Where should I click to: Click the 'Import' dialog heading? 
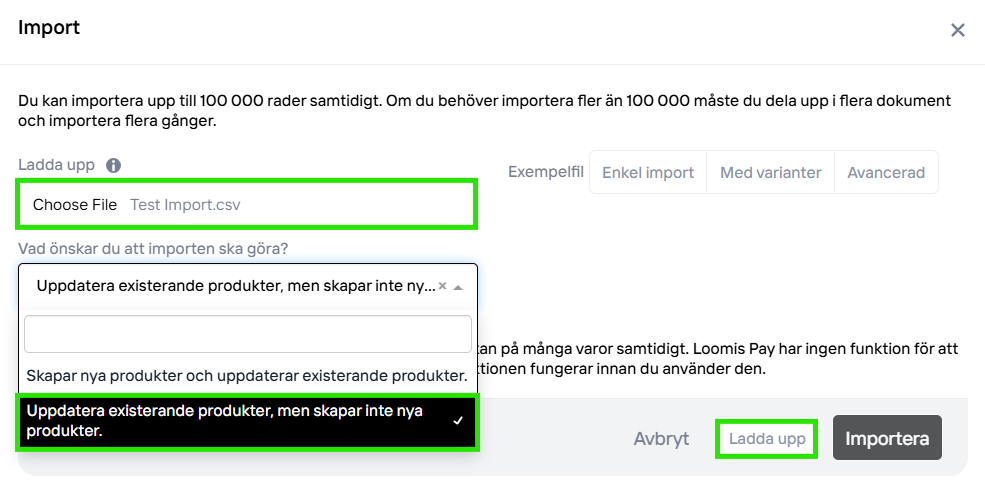(49, 28)
